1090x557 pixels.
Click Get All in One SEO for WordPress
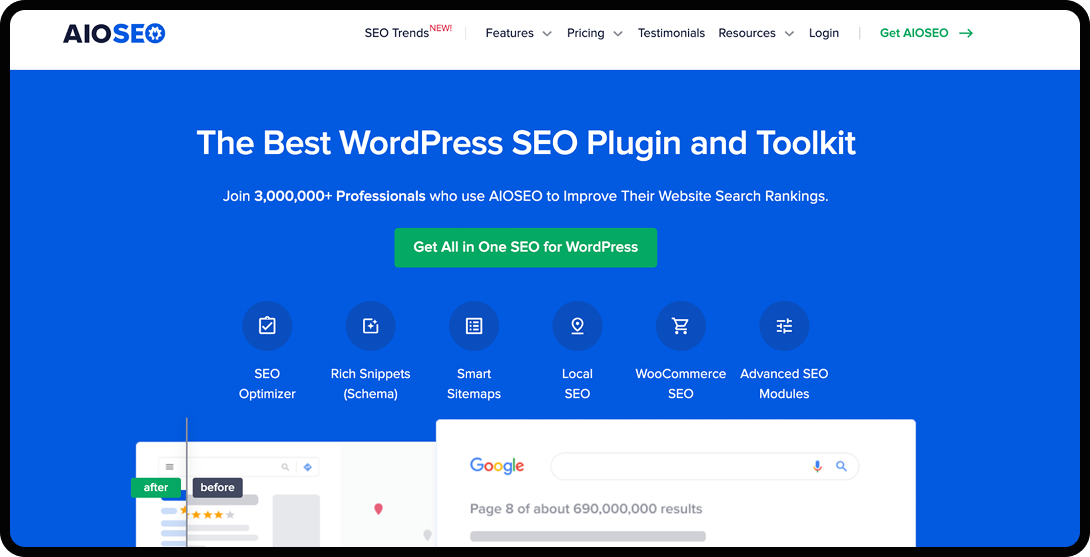click(x=526, y=247)
